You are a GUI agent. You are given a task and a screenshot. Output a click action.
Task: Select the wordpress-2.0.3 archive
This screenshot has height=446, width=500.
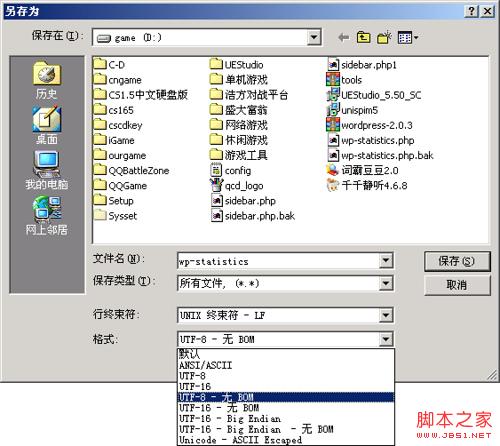[x=369, y=125]
